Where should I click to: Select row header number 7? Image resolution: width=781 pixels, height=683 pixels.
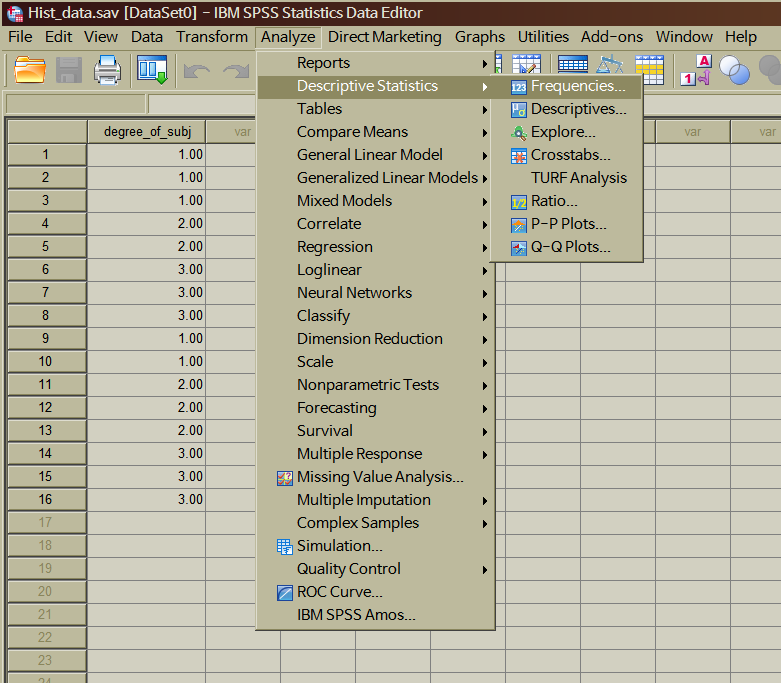(46, 292)
